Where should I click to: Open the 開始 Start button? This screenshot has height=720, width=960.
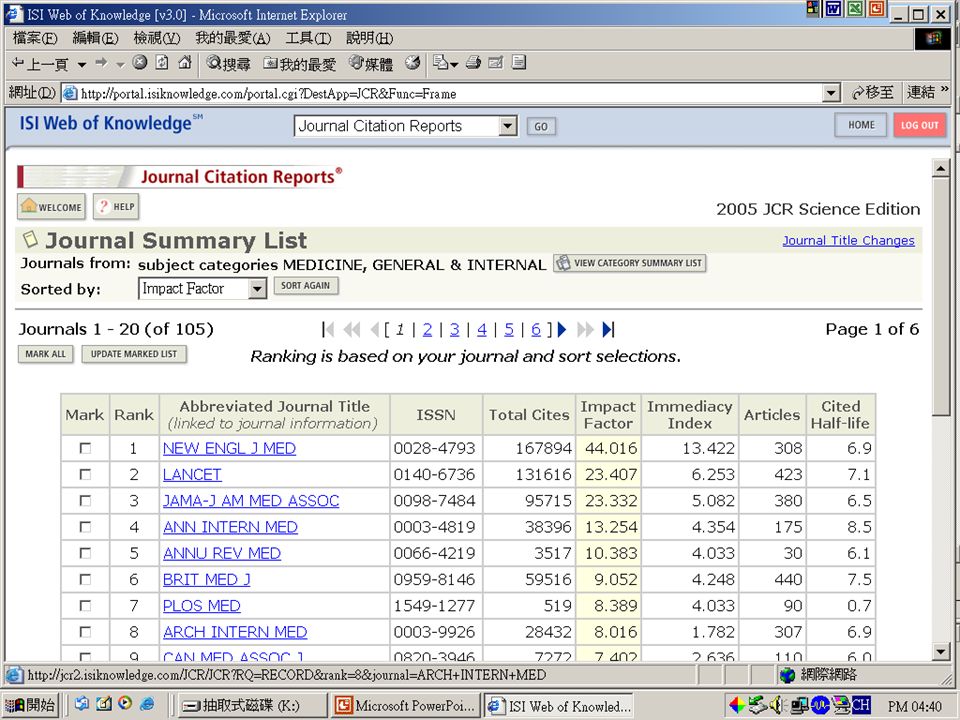[29, 705]
